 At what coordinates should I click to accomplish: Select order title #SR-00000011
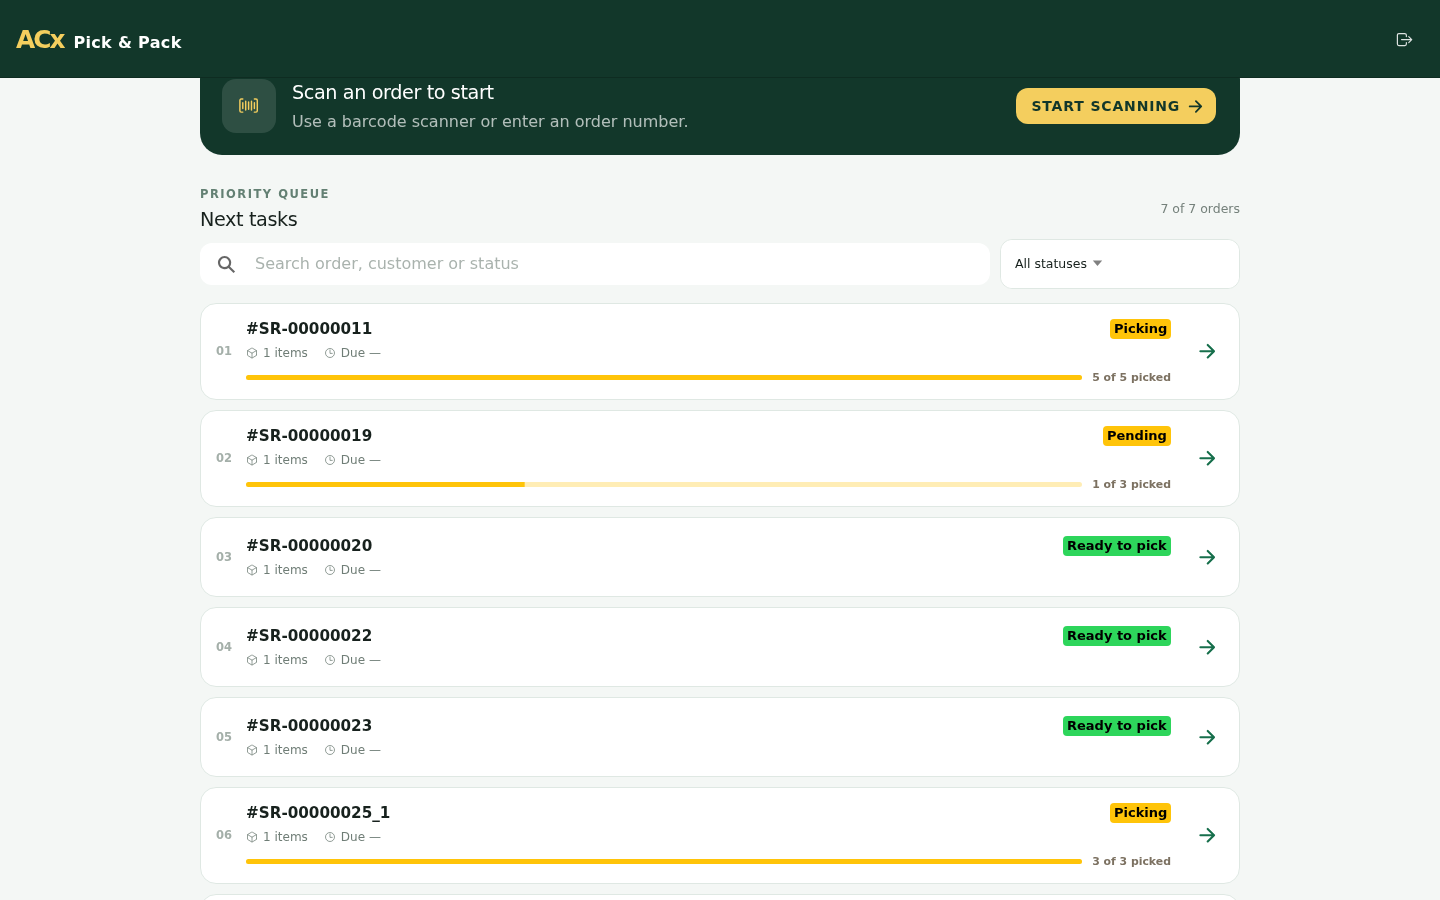[309, 329]
